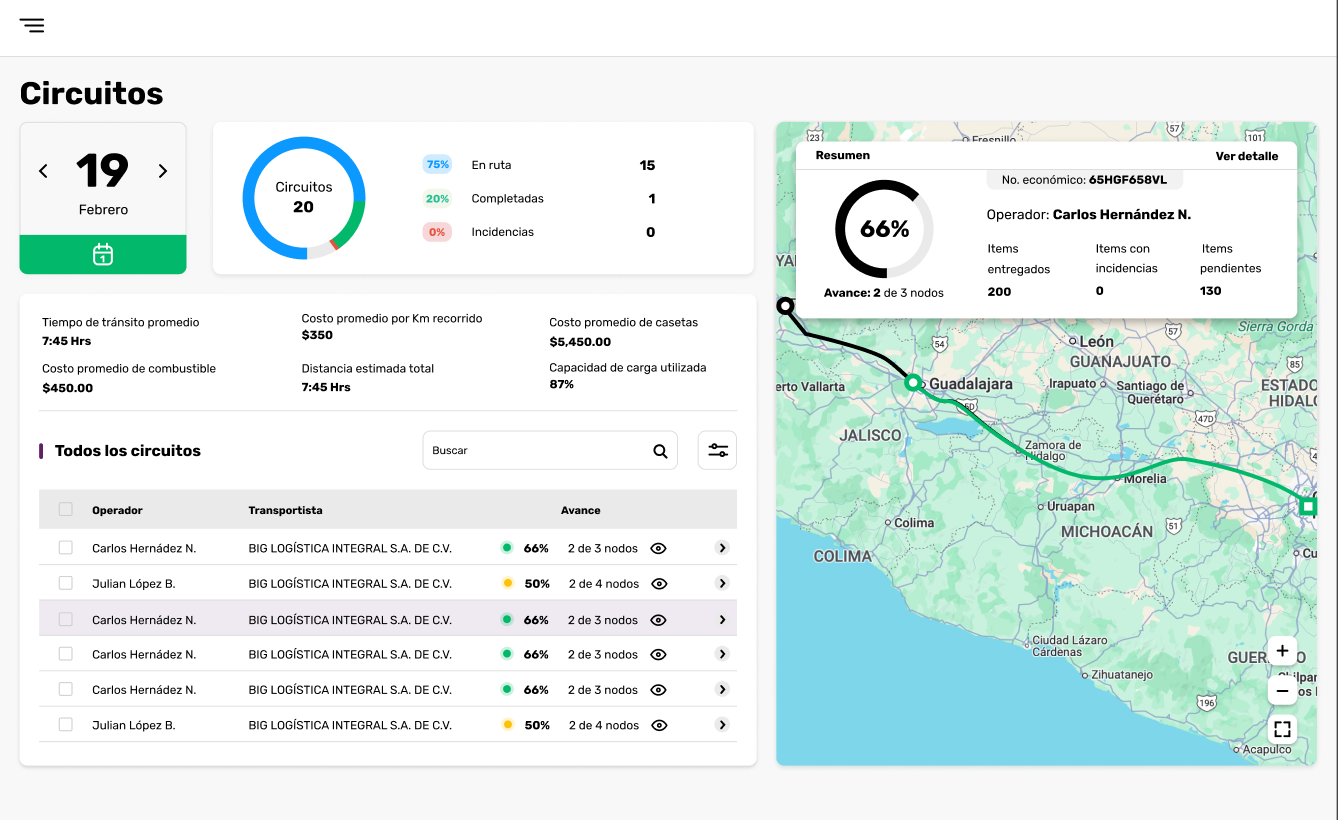1338x820 pixels.
Task: Open the first Carlos Hernádez N. row with its chevron
Action: click(x=722, y=548)
